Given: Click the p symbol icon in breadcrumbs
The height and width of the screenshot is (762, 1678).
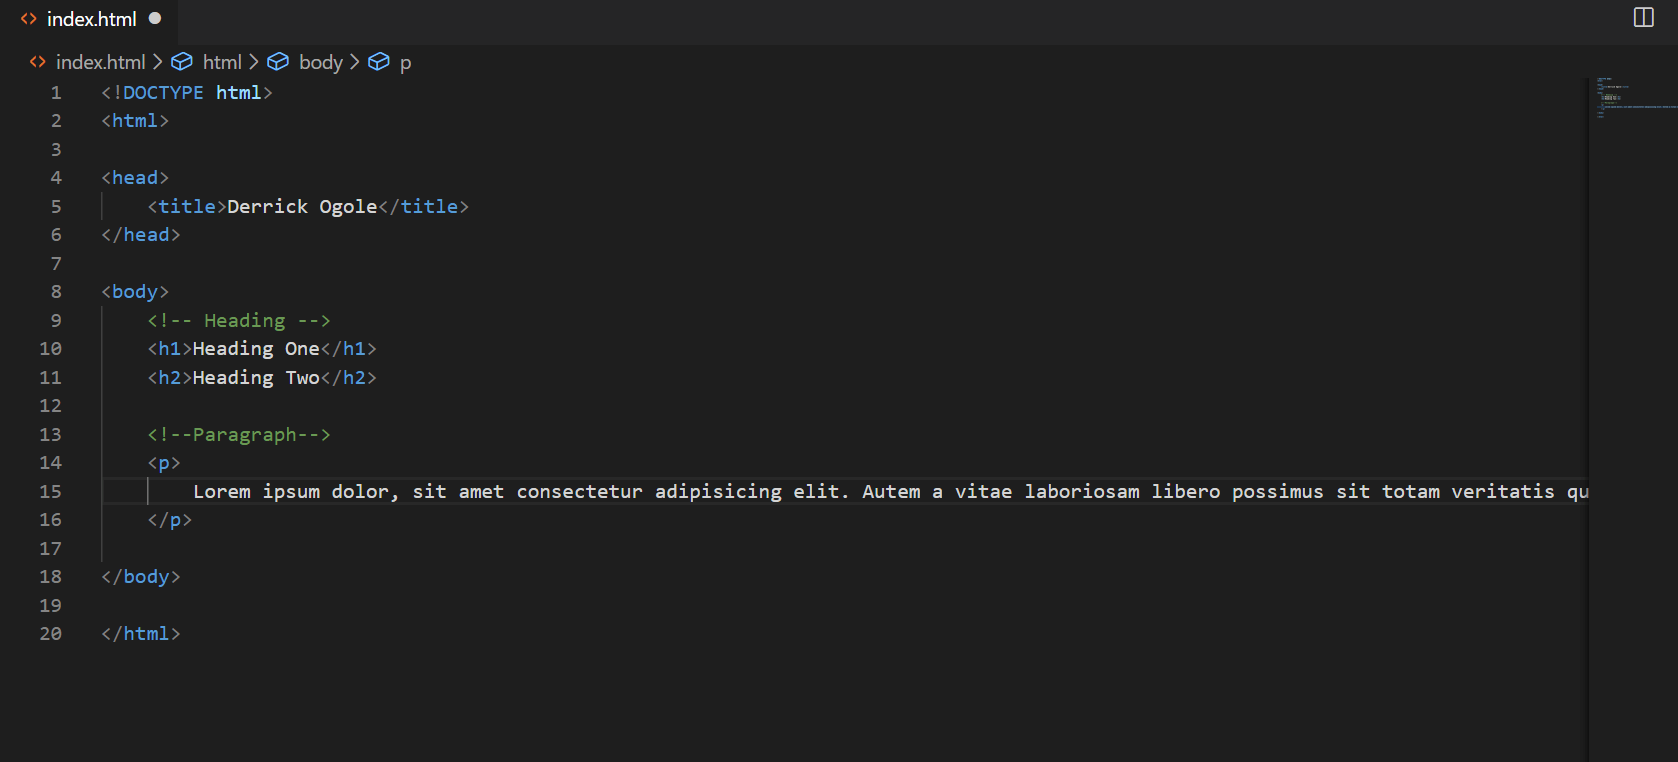Looking at the screenshot, I should pos(379,62).
